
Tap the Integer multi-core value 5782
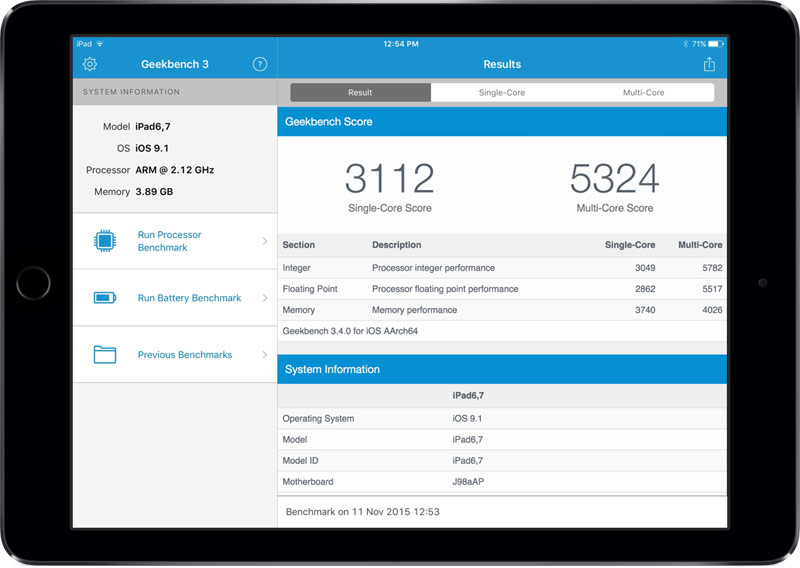point(712,268)
